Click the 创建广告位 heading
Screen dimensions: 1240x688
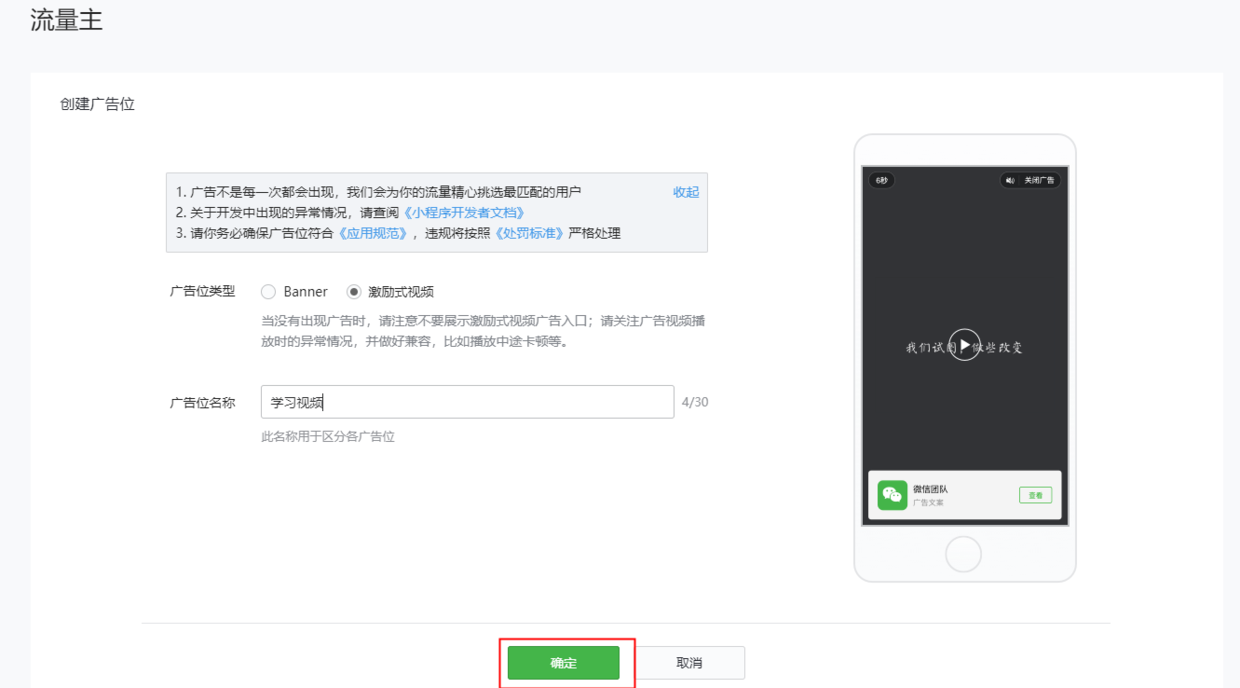click(97, 104)
